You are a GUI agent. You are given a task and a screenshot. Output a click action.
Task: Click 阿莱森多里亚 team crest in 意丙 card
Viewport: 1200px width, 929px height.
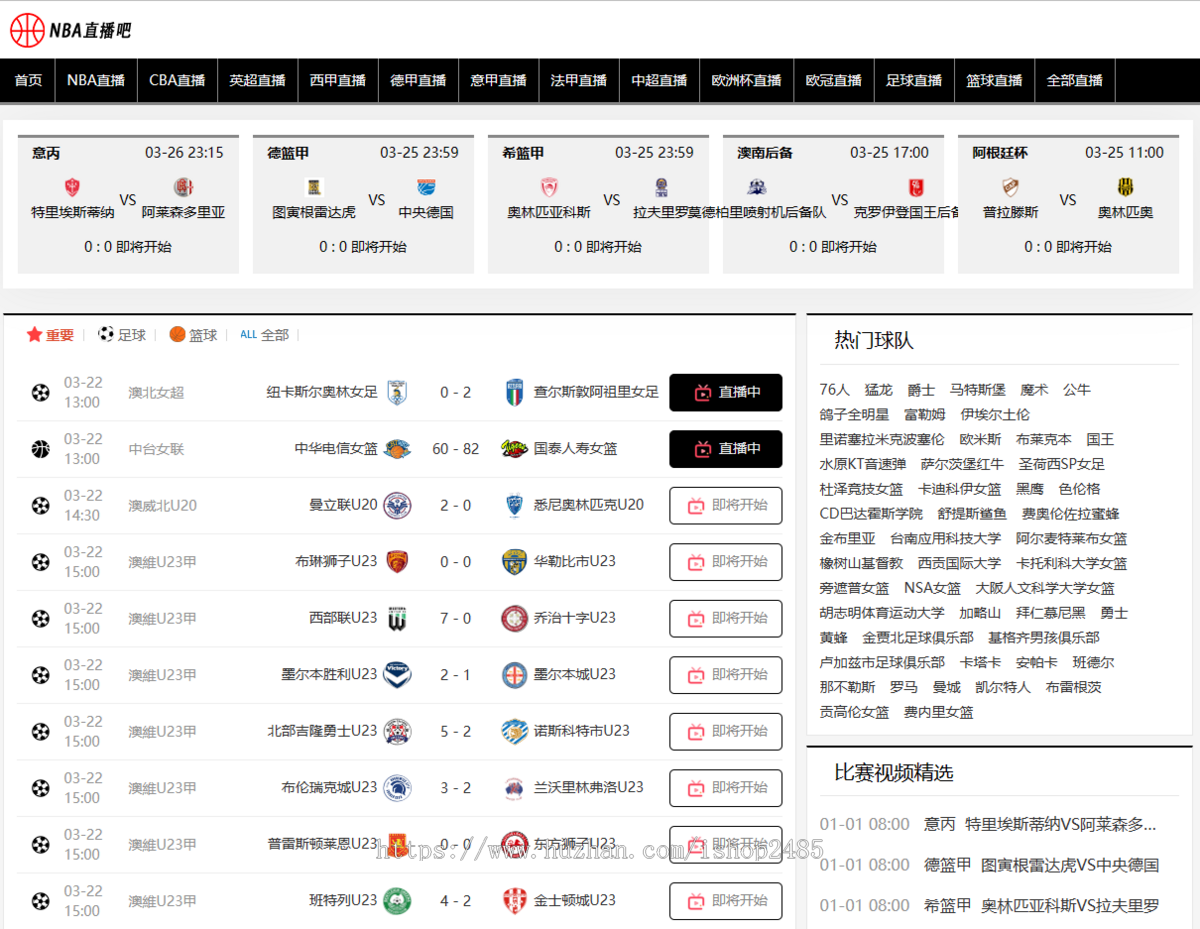pos(183,187)
